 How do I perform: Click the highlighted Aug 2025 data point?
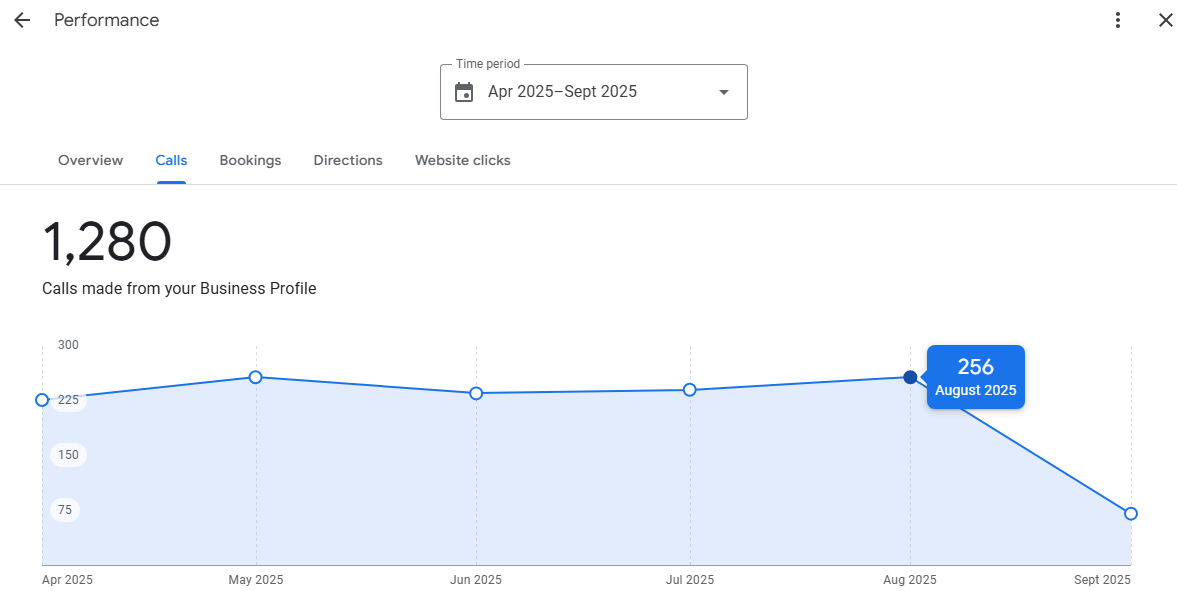(x=910, y=377)
